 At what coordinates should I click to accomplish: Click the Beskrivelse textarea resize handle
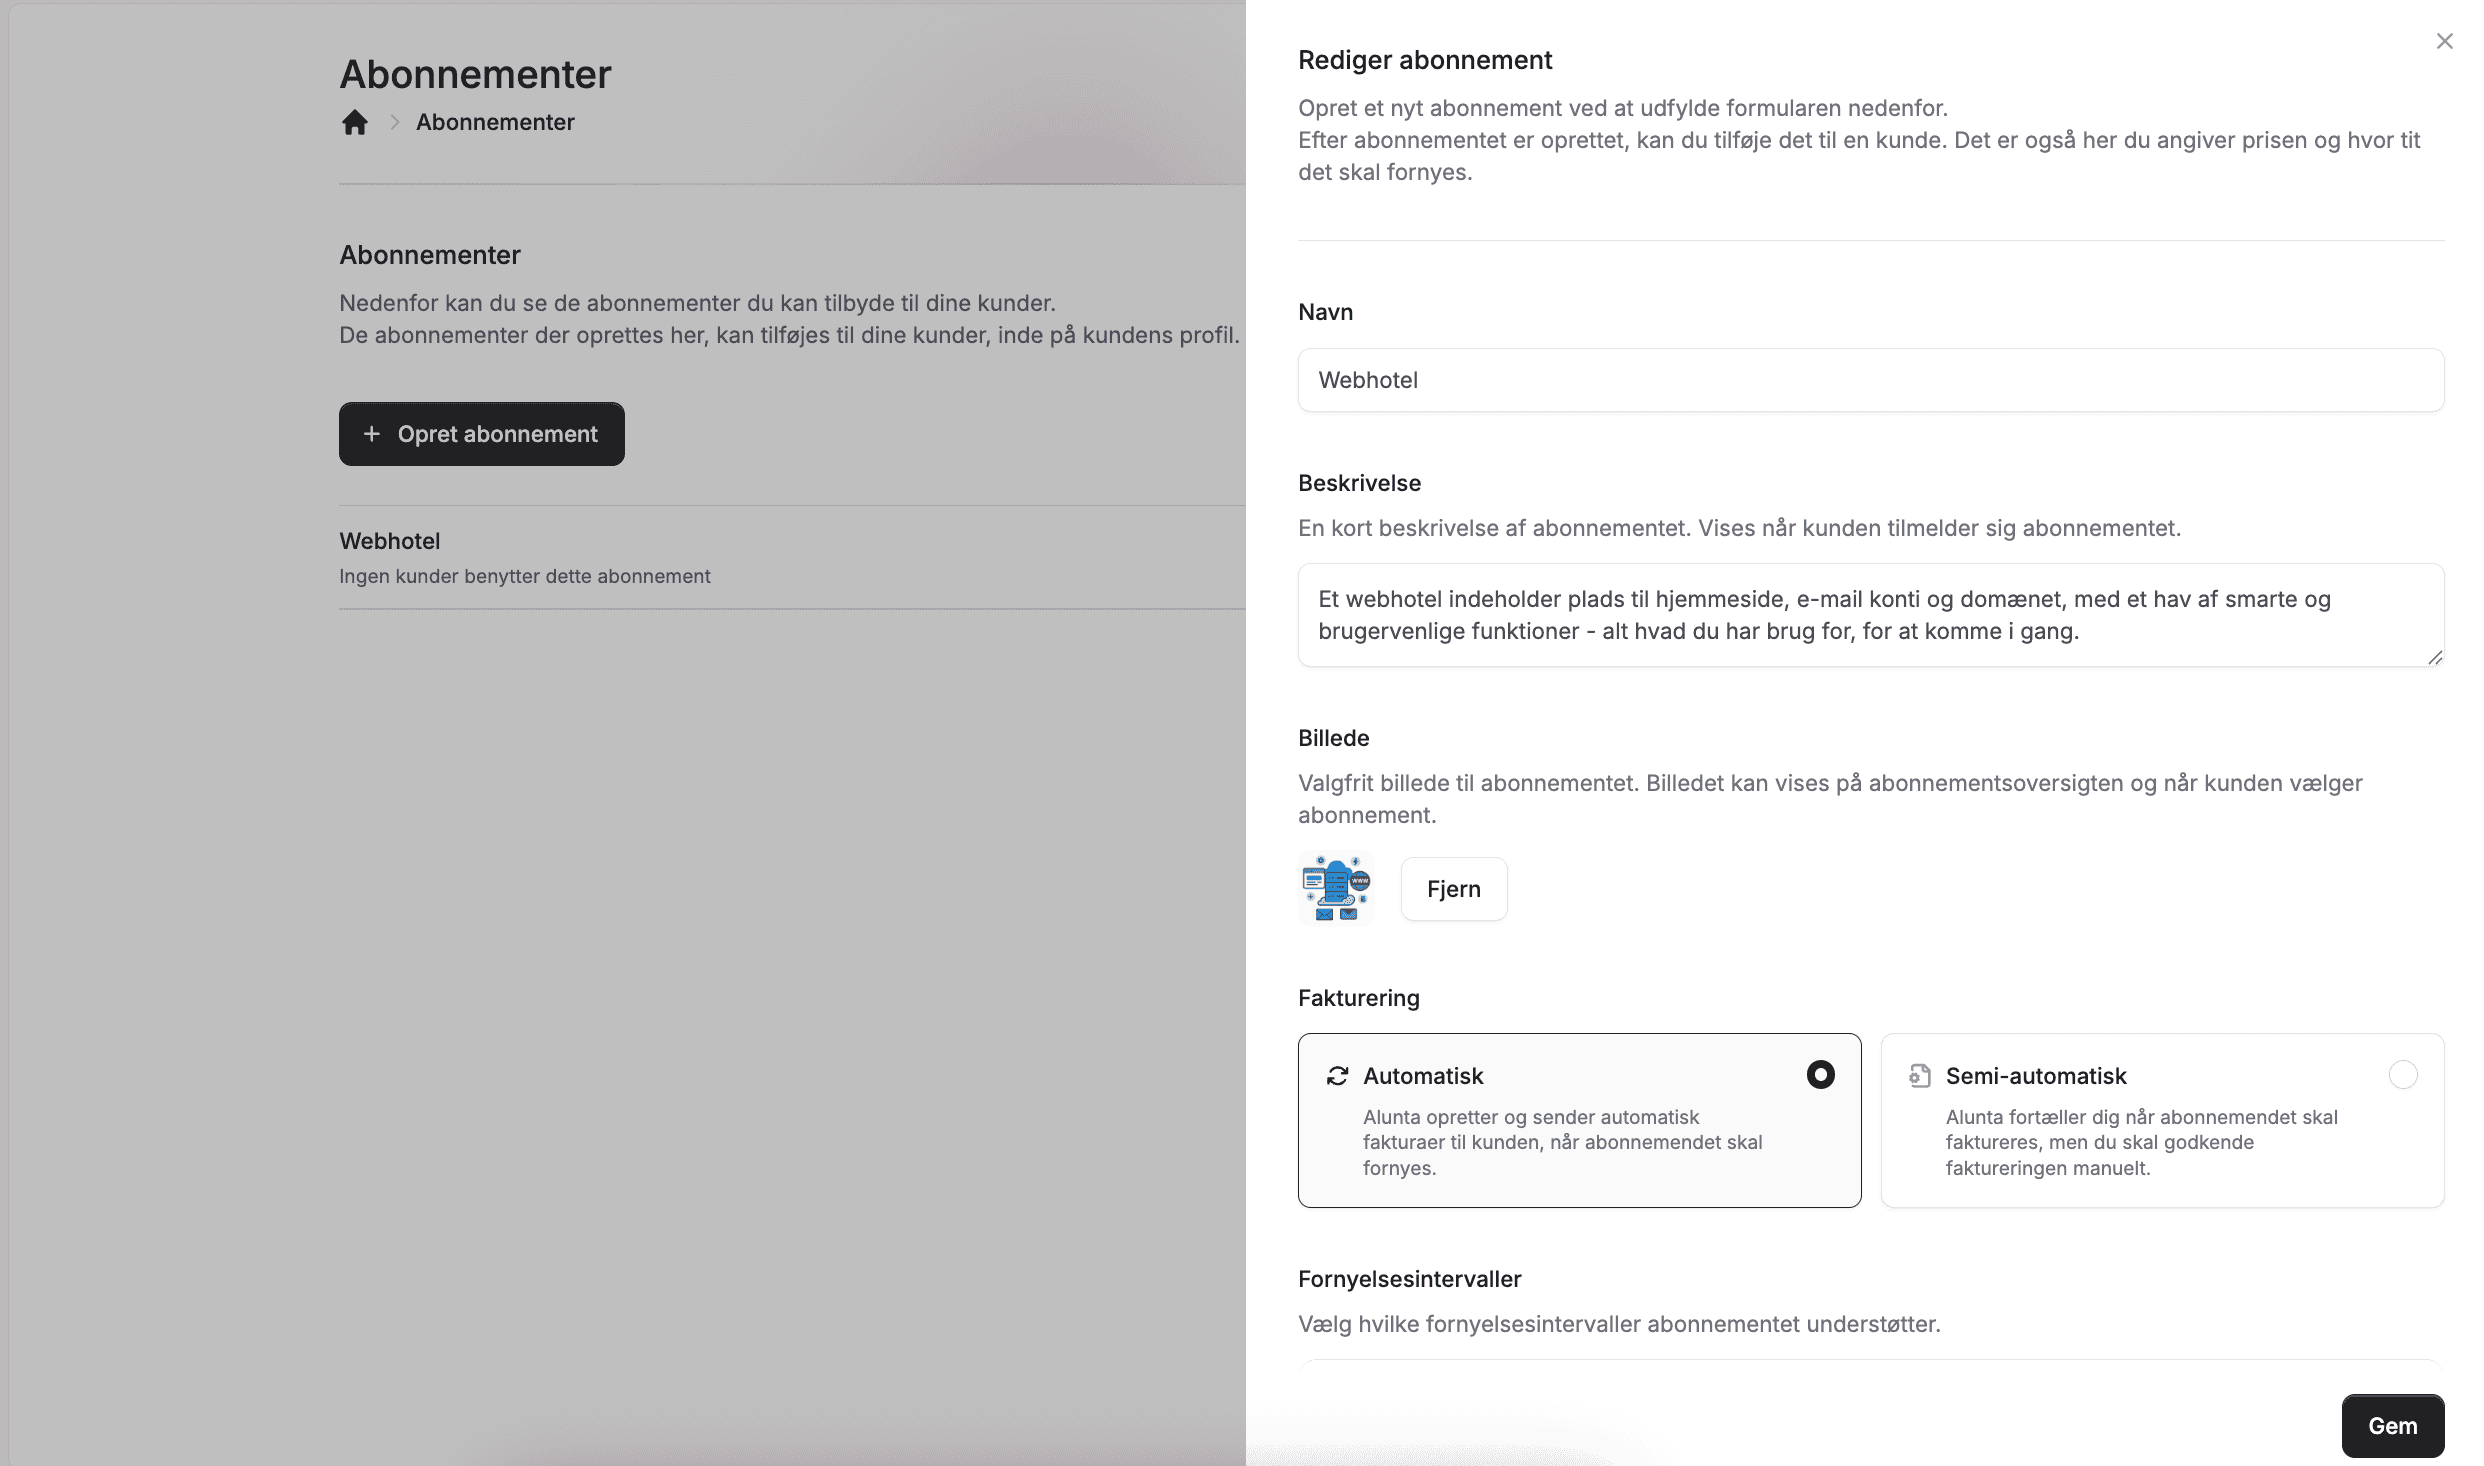(2435, 657)
